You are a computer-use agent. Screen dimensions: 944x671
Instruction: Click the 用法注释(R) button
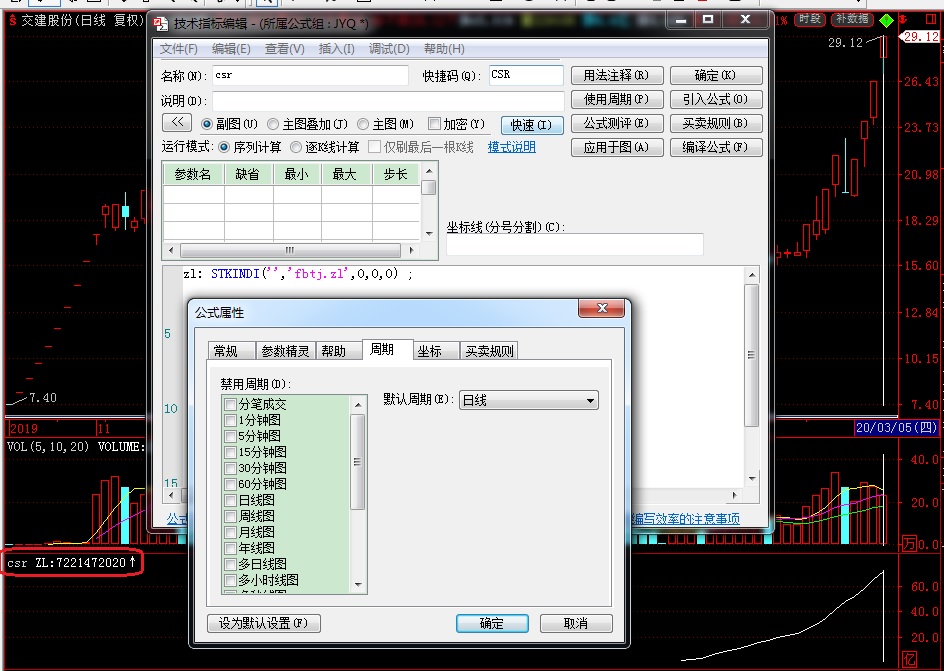(x=616, y=75)
